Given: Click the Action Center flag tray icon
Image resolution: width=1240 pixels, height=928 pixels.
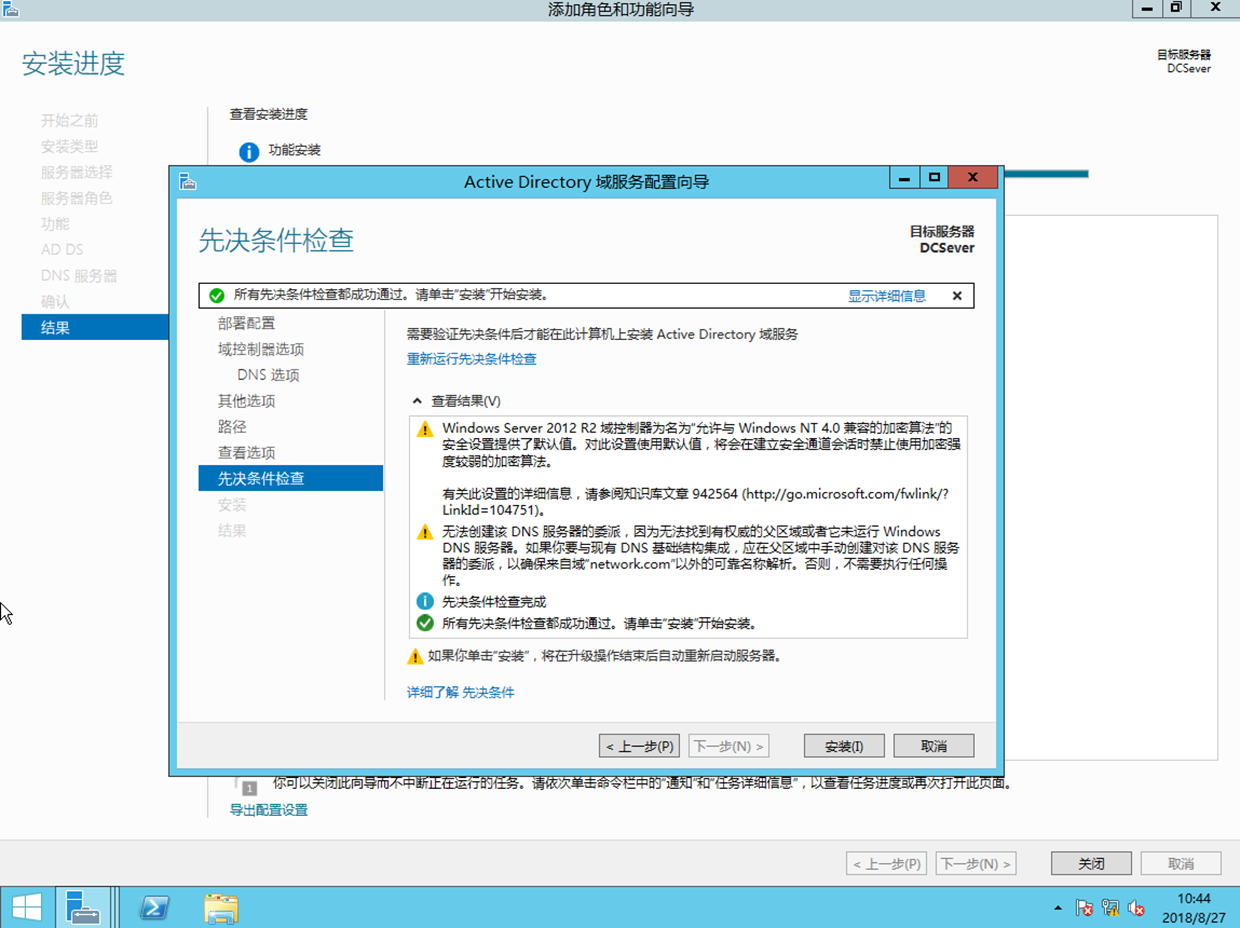Looking at the screenshot, I should (x=1084, y=908).
